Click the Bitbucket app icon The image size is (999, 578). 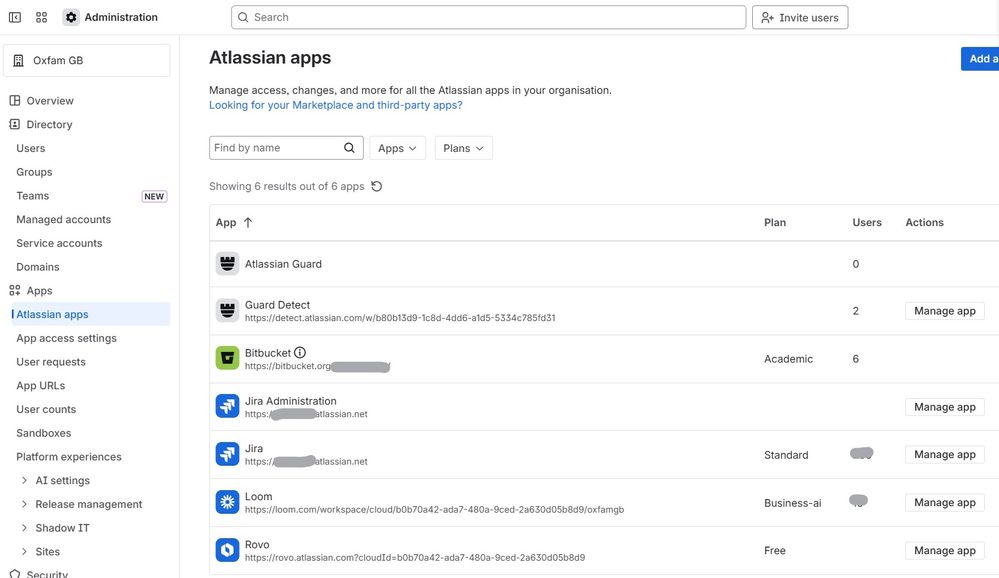[227, 359]
